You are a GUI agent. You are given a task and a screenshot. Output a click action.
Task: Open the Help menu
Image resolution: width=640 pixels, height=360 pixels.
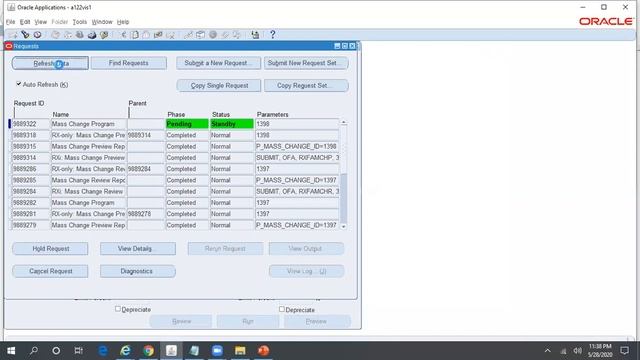123,22
